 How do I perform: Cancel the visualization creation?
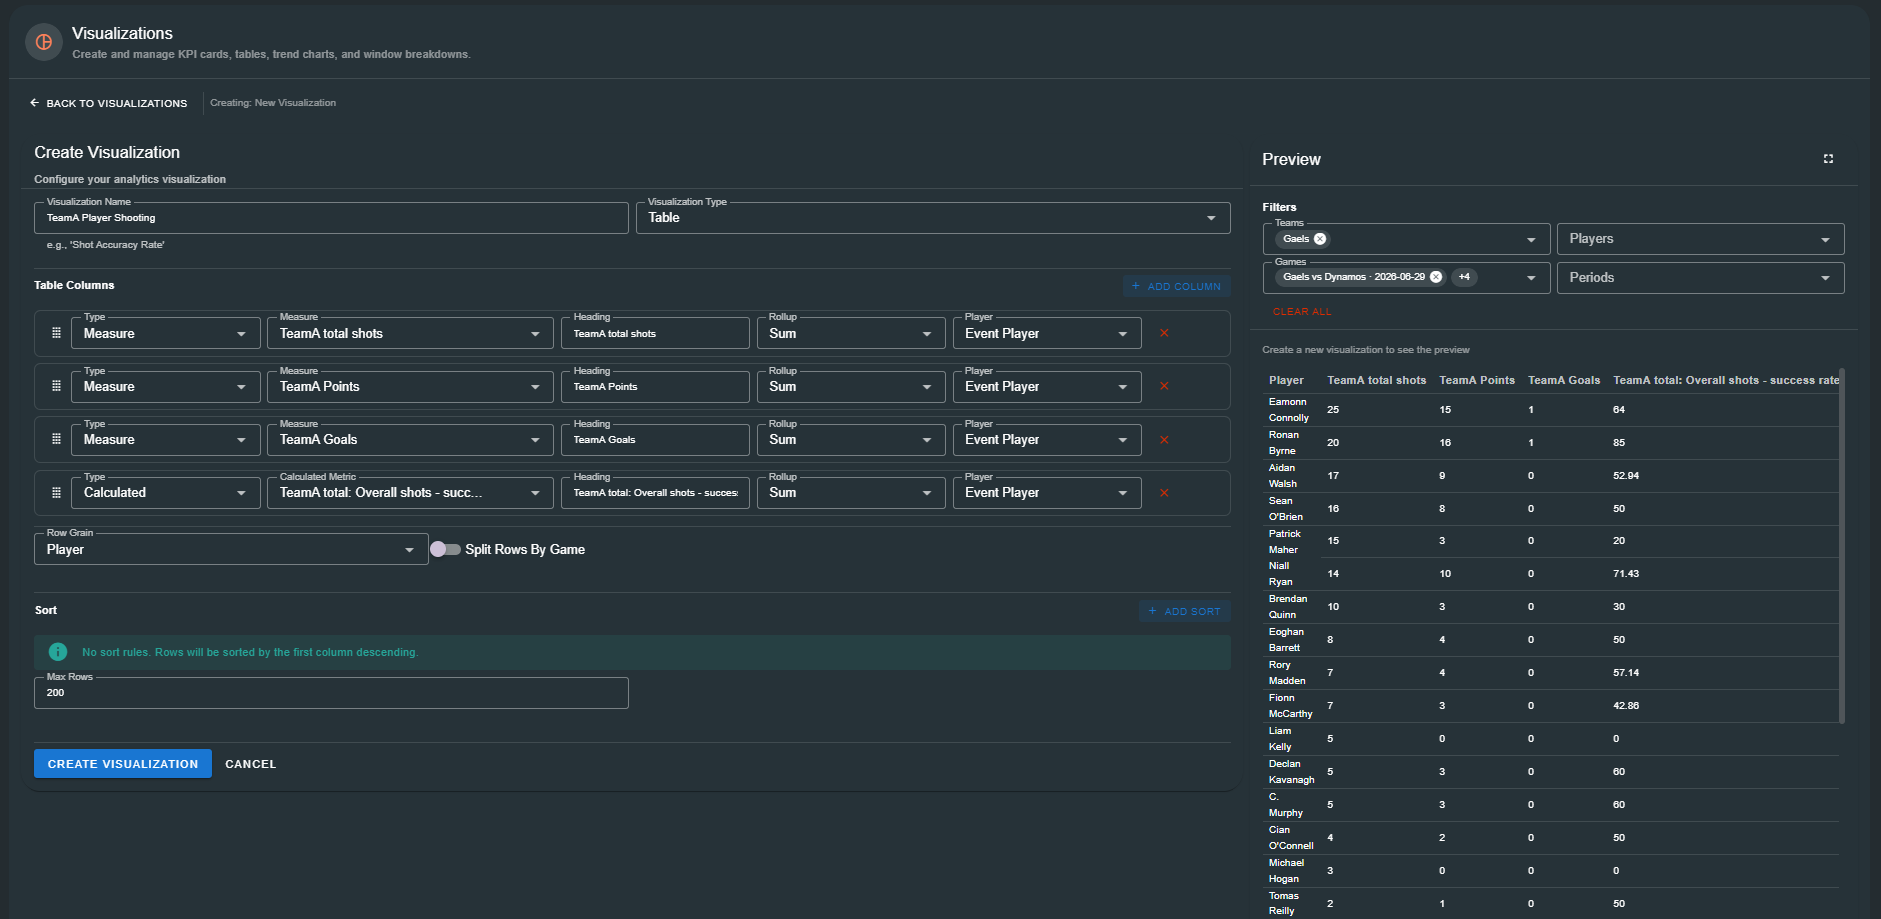click(x=251, y=764)
